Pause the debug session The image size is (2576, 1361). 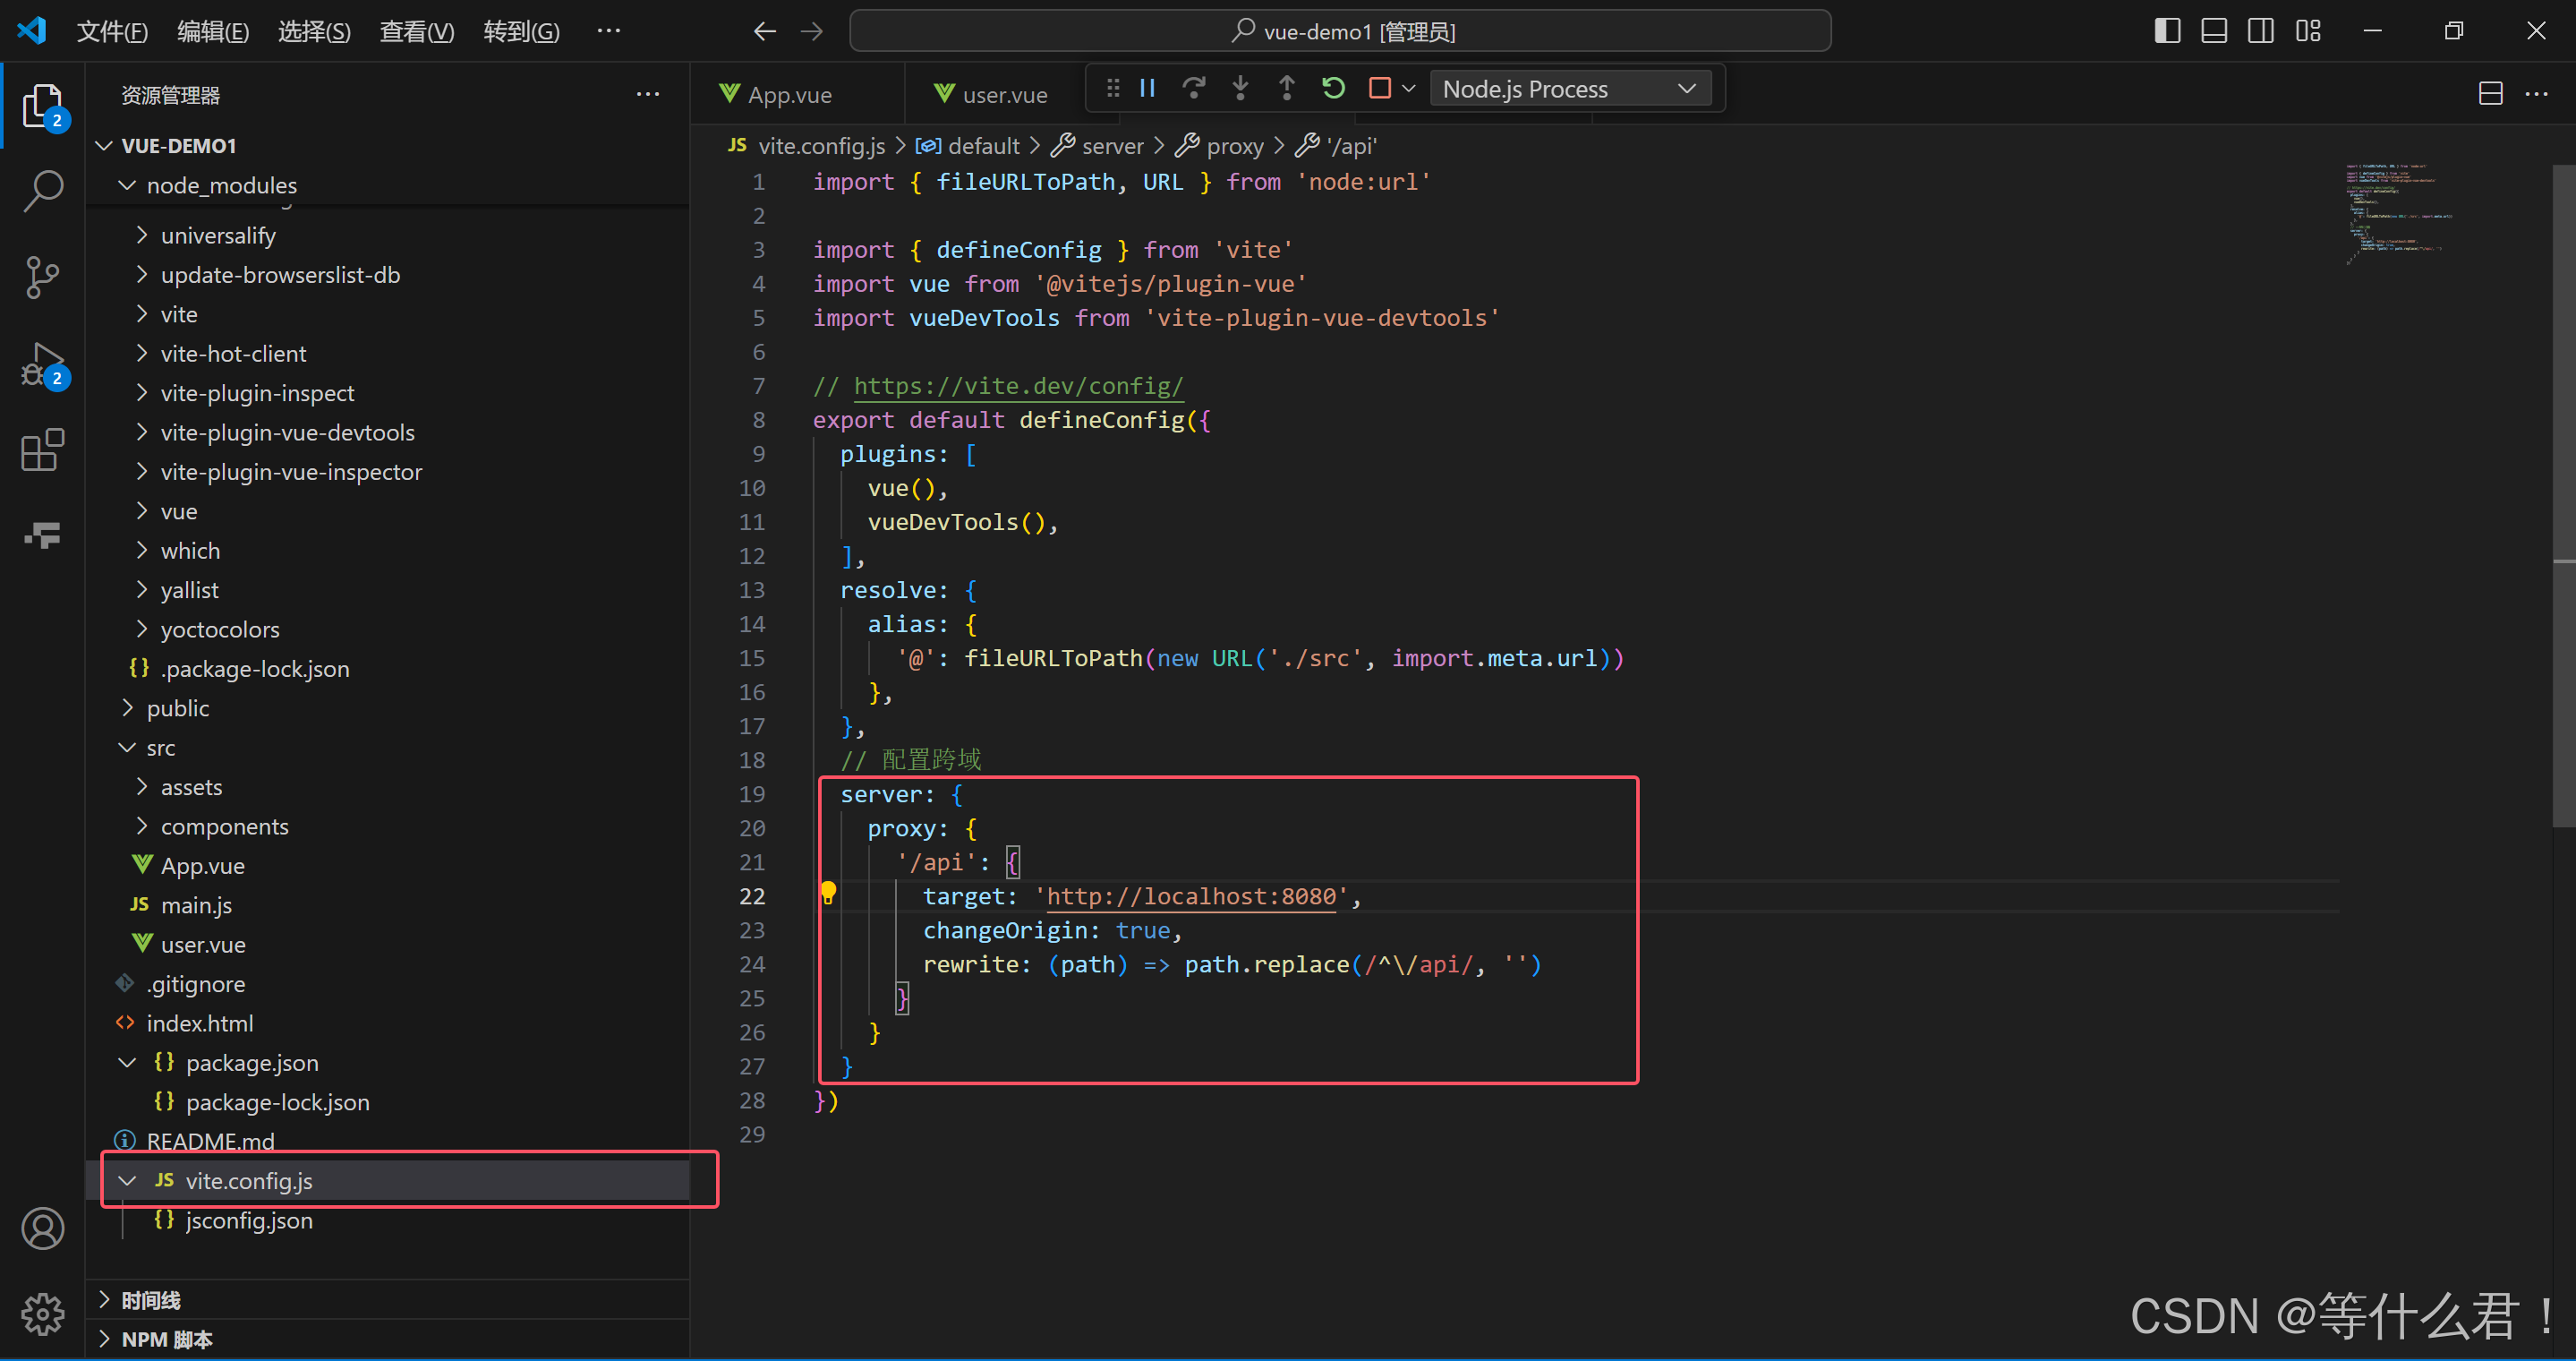click(1147, 89)
